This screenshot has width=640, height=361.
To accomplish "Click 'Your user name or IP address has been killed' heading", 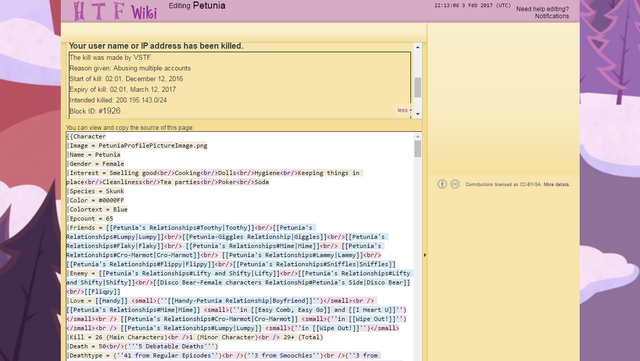I will click(x=156, y=46).
